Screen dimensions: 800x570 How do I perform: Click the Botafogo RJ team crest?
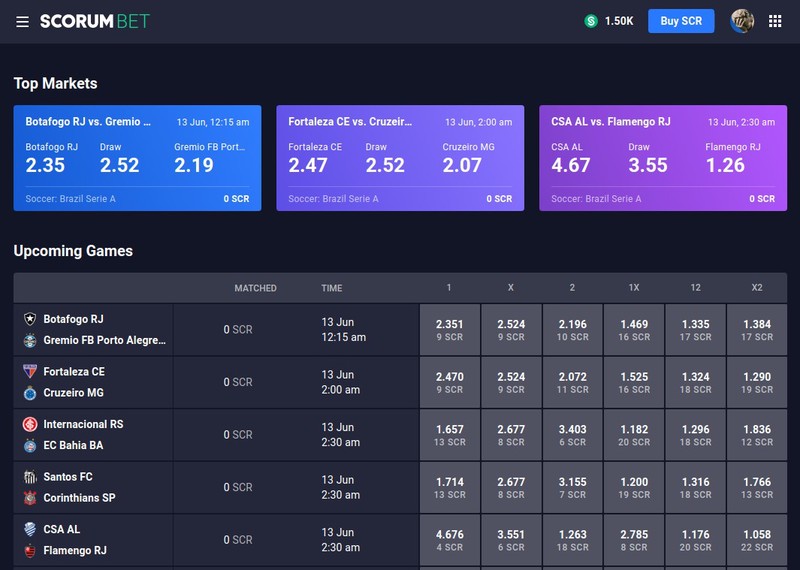point(30,319)
